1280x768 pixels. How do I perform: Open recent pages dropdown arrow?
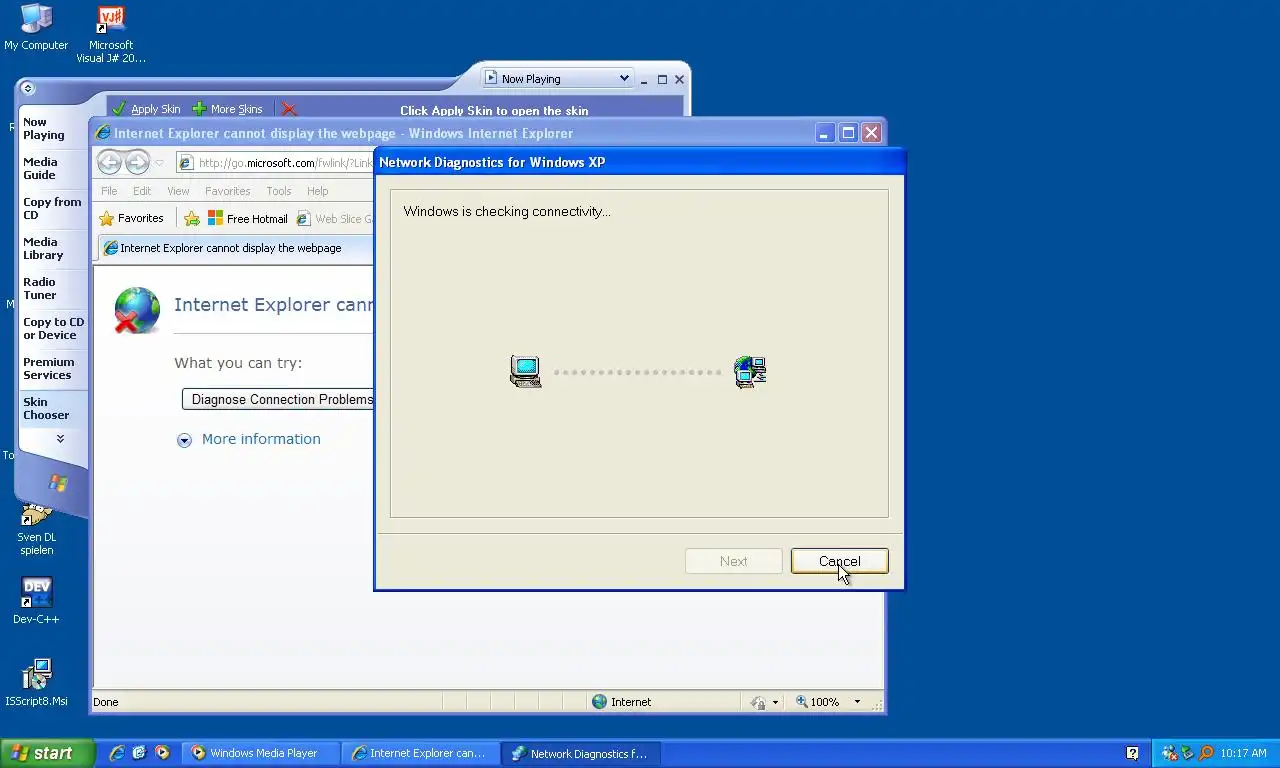(159, 163)
